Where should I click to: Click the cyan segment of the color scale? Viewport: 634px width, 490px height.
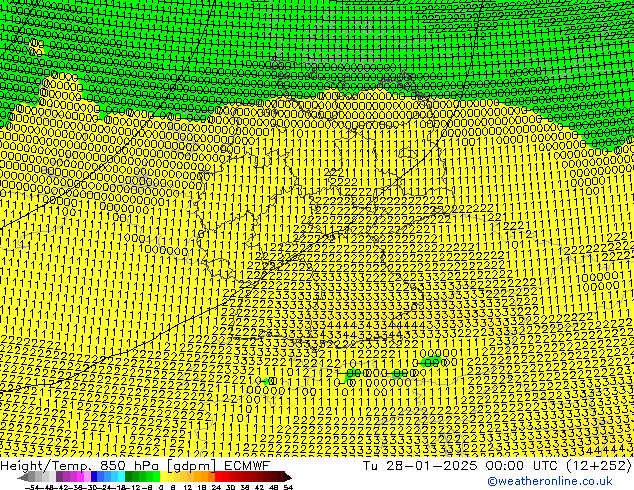click(x=121, y=476)
